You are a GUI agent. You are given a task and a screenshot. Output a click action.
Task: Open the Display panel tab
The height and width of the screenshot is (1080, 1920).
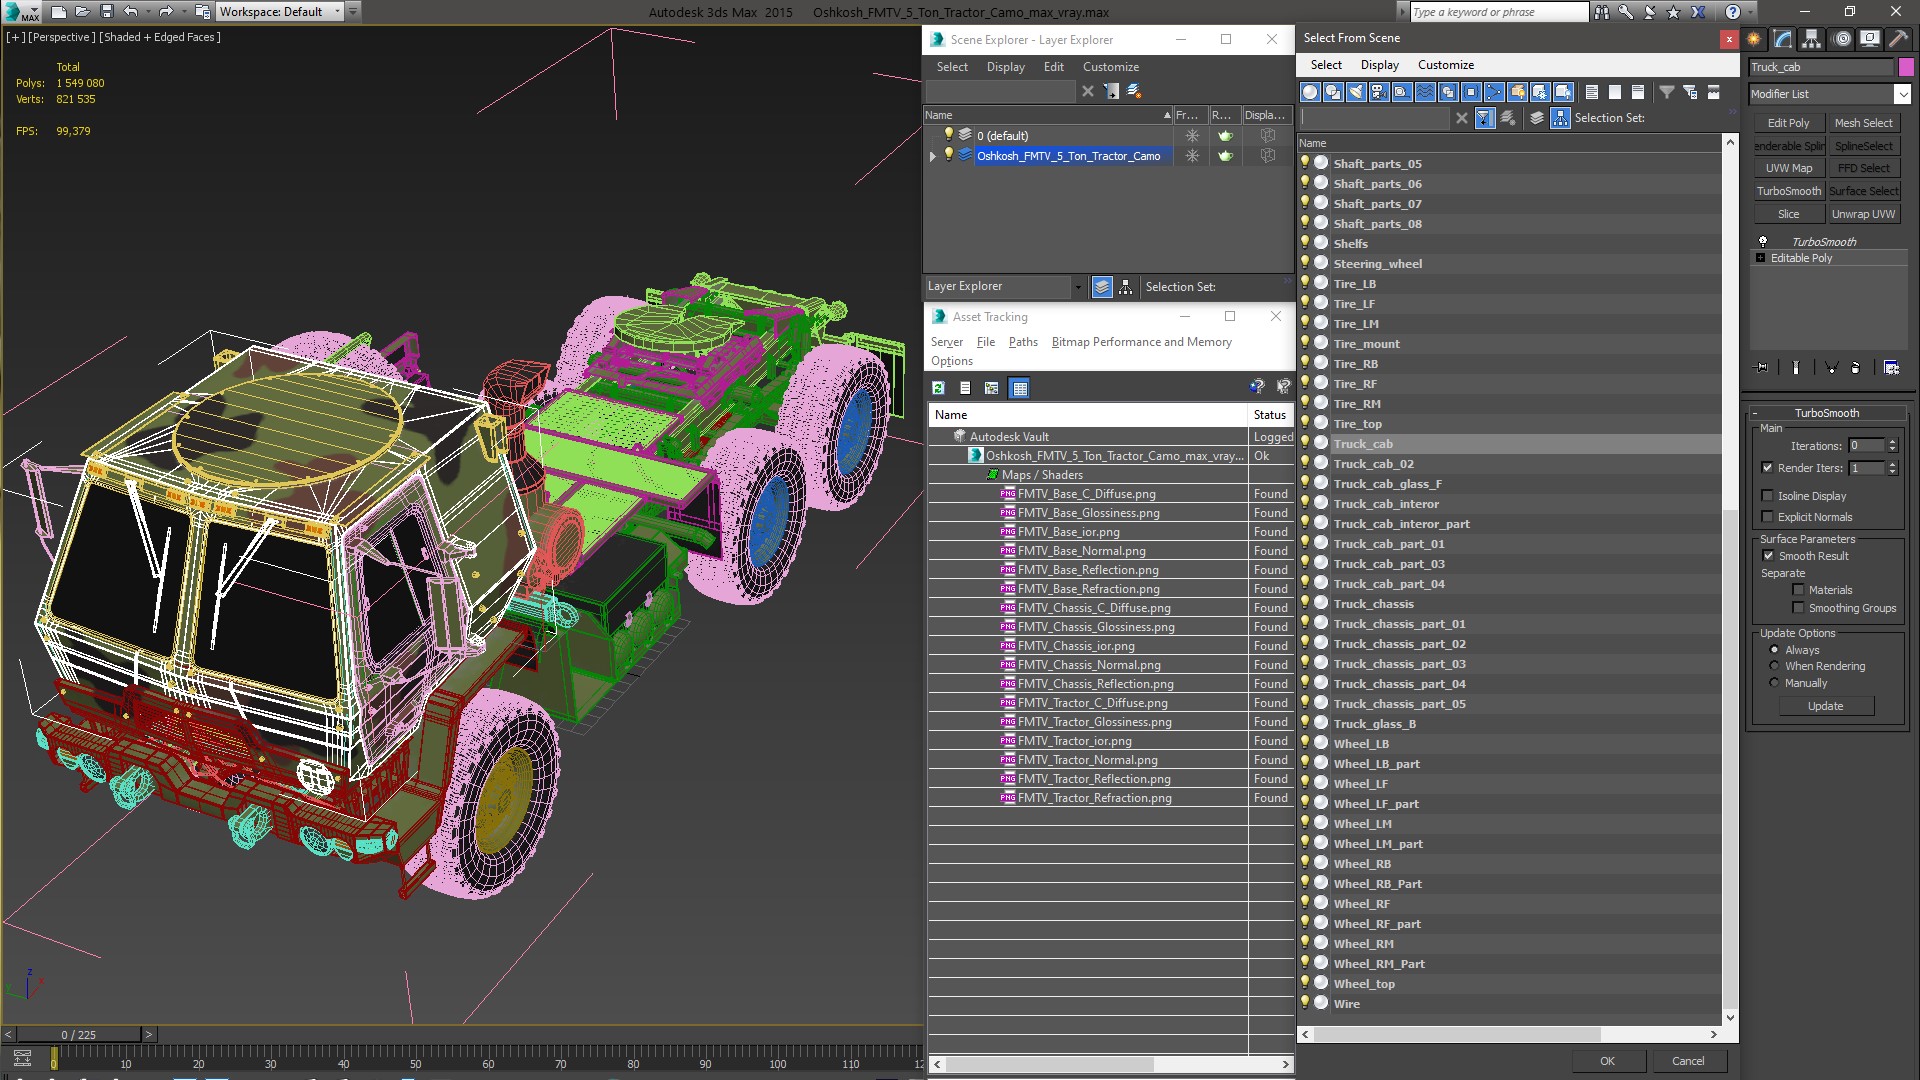1869,39
